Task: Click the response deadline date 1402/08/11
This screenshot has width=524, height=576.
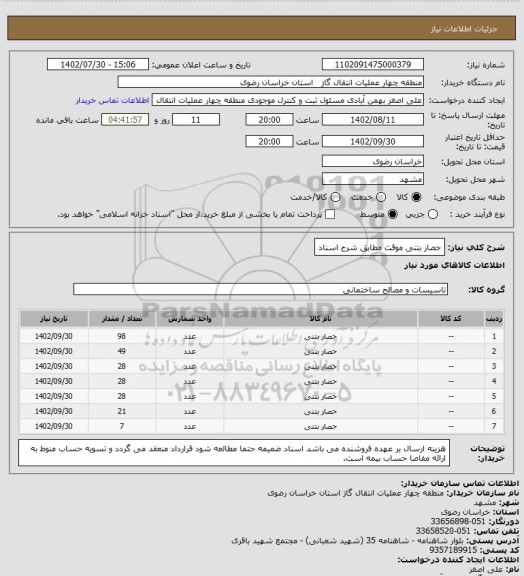Action: tap(373, 120)
